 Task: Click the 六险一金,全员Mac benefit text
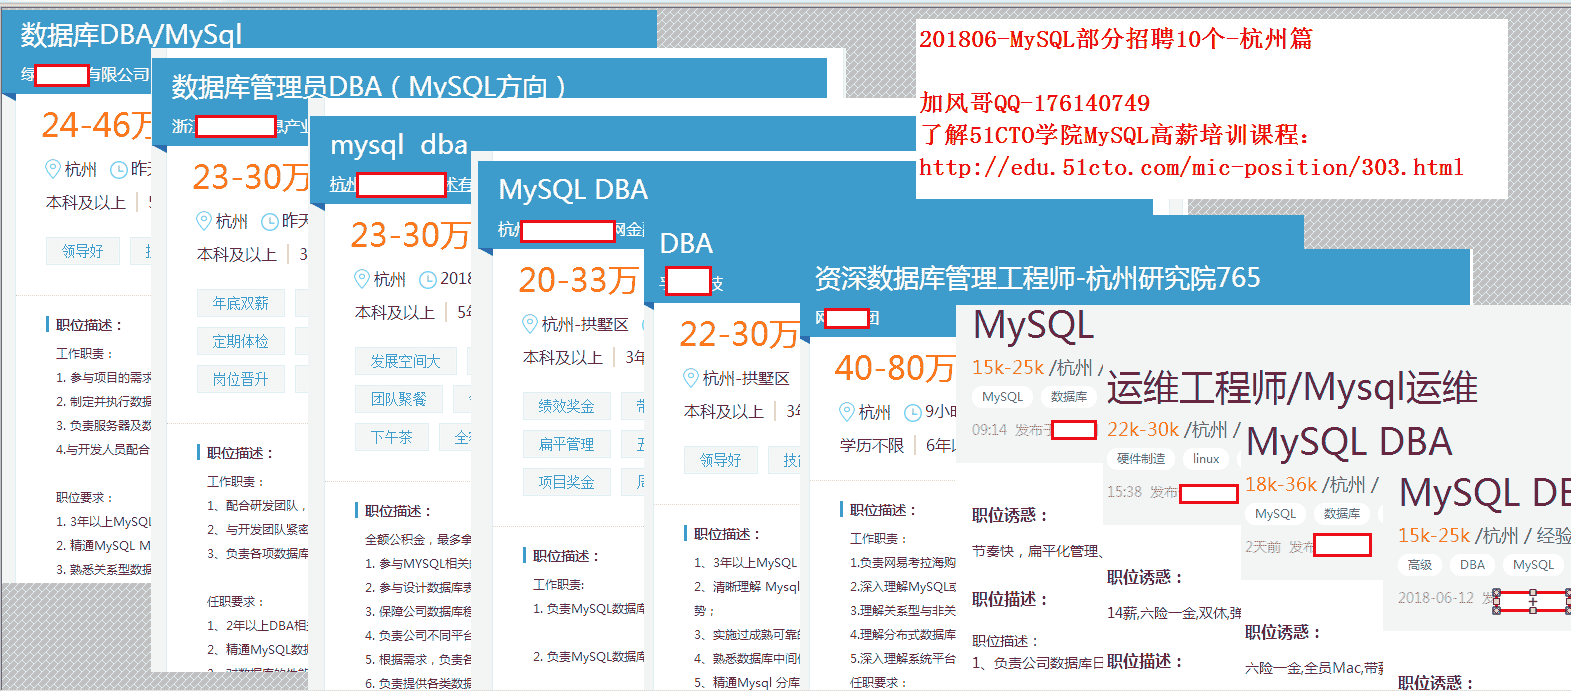click(x=1314, y=668)
